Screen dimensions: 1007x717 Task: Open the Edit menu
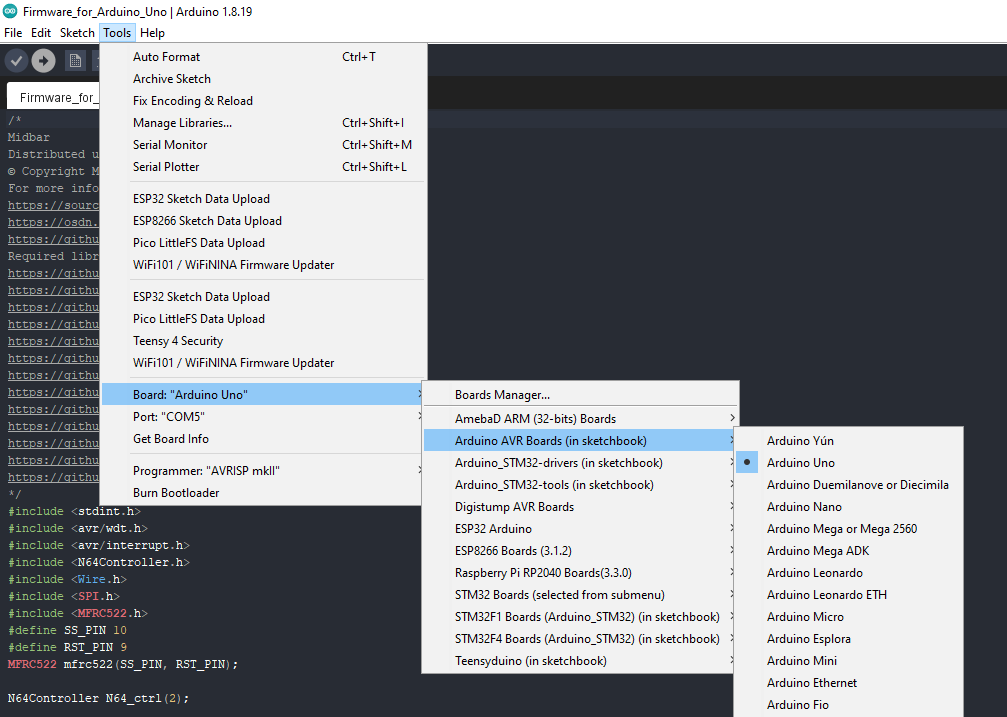point(40,33)
